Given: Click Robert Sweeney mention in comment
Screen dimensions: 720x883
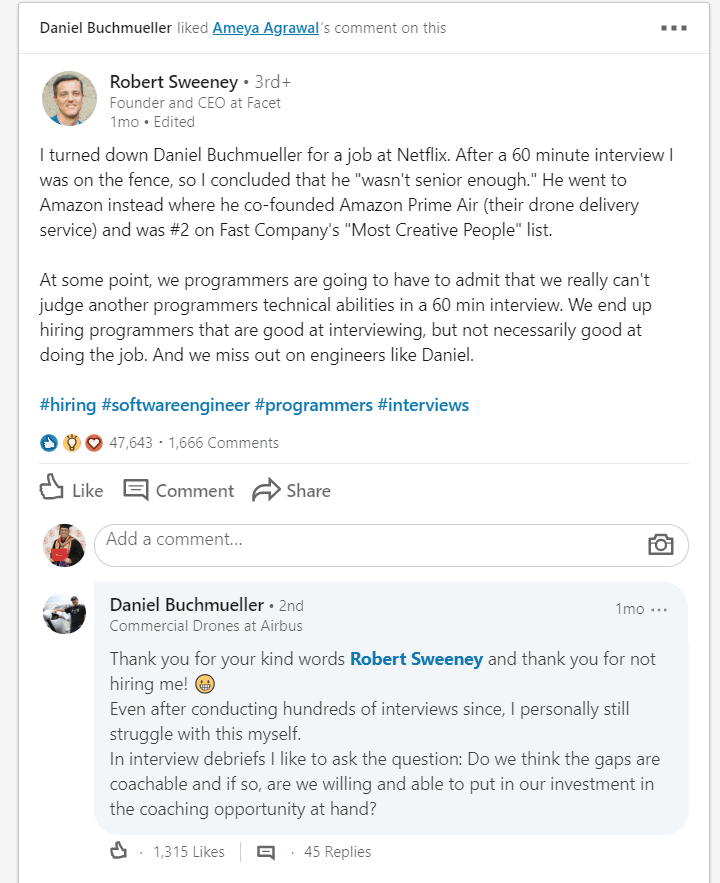Looking at the screenshot, I should click(x=417, y=659).
